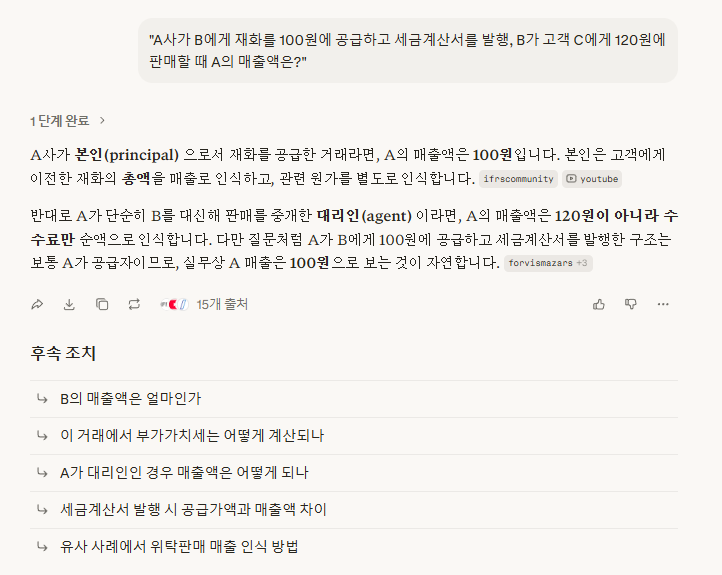Click the thumbs down icon
This screenshot has height=575, width=722.
[x=631, y=304]
